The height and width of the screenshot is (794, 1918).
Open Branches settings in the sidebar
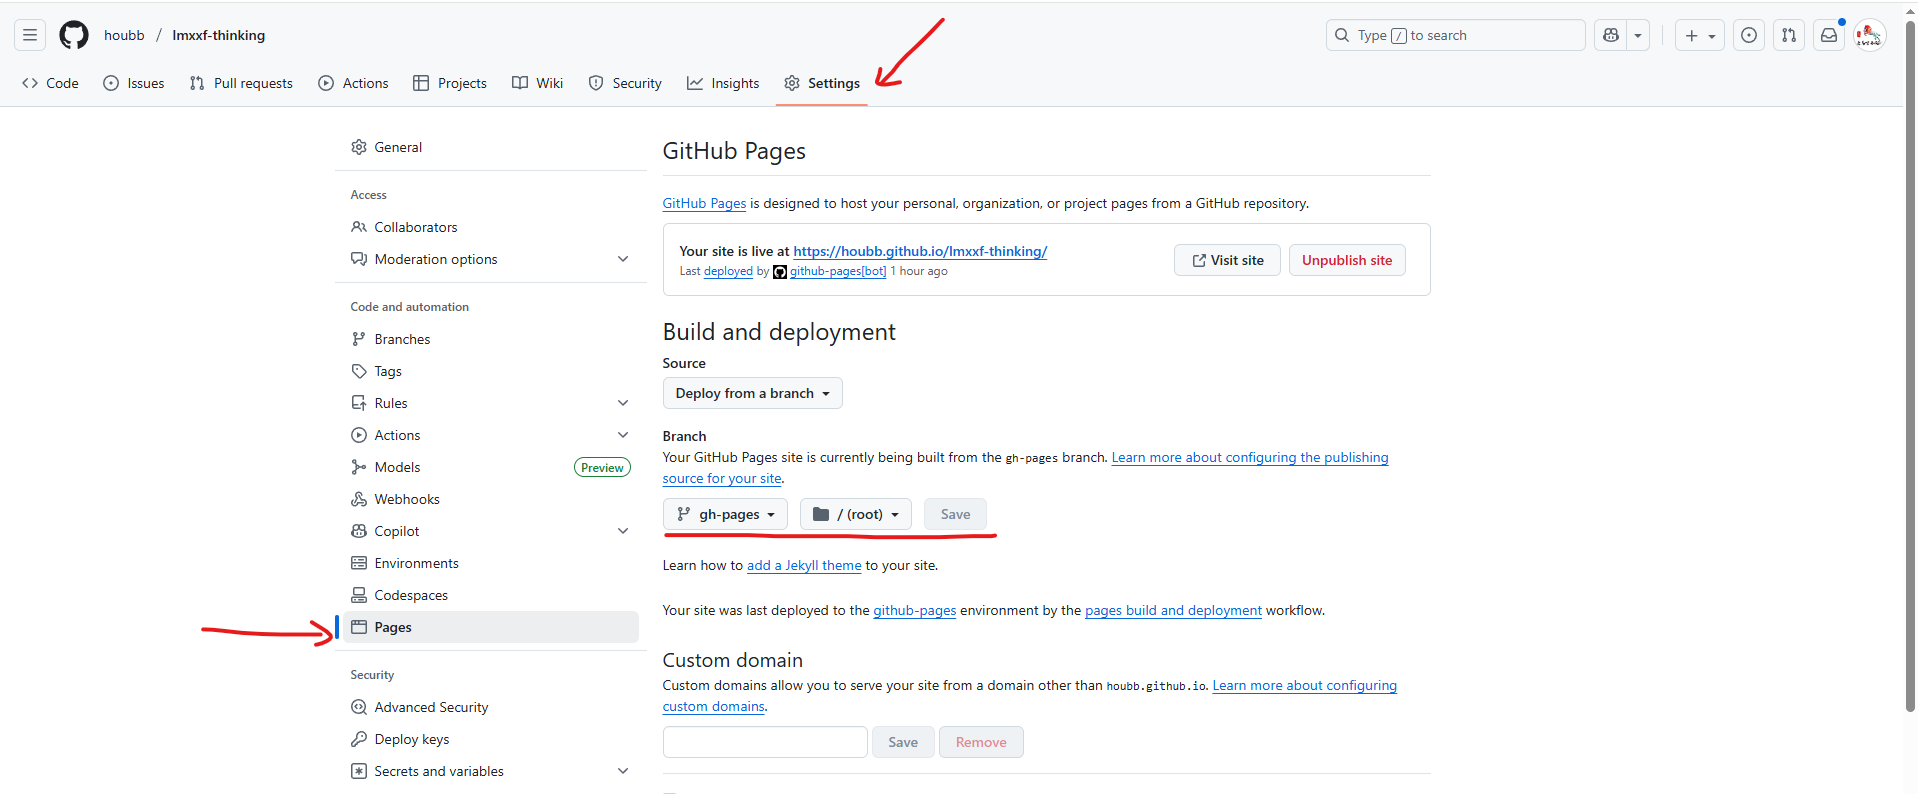tap(491, 339)
